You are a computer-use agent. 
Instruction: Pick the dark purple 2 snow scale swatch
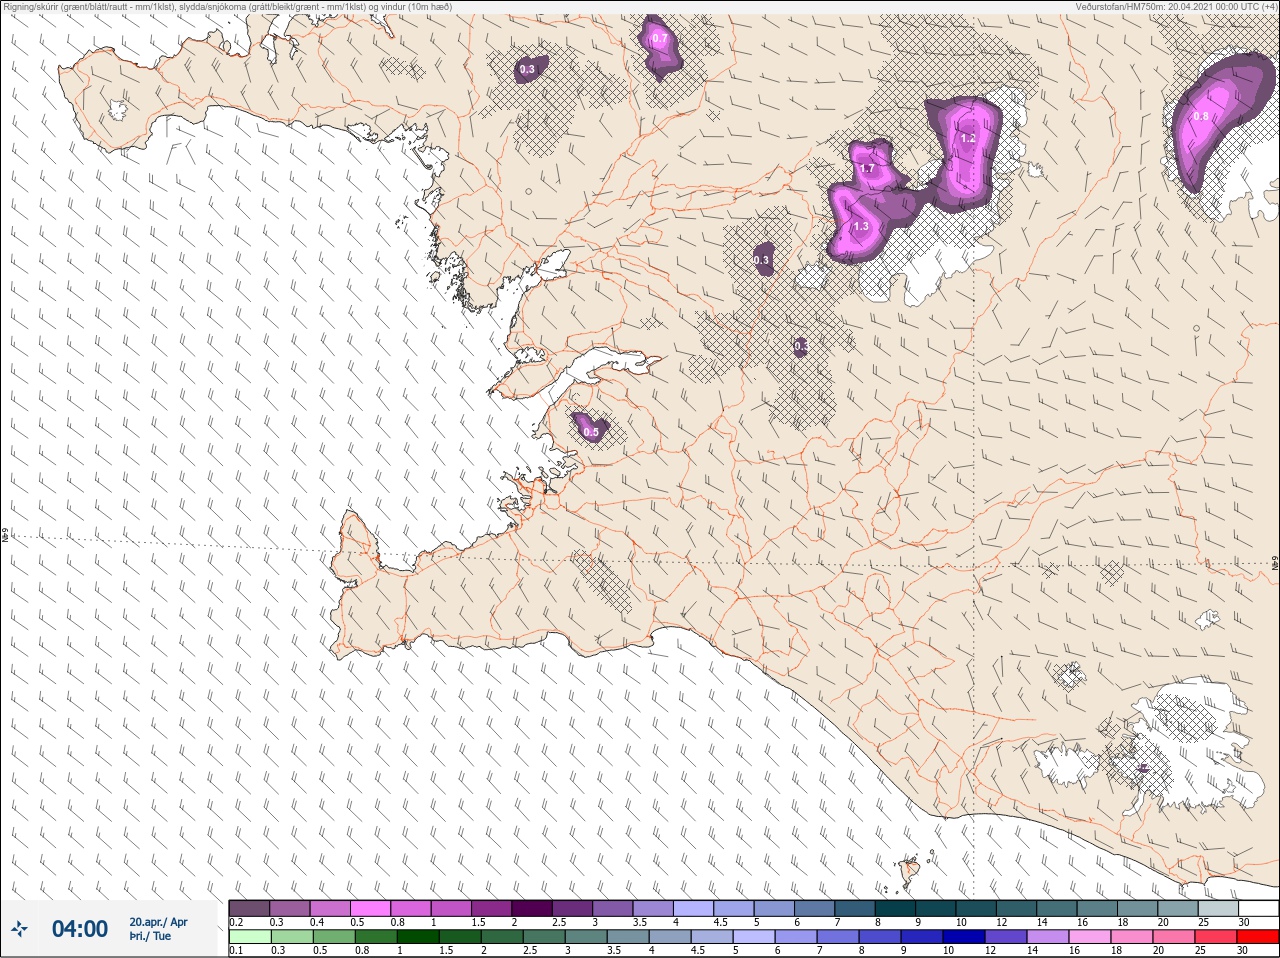point(532,907)
